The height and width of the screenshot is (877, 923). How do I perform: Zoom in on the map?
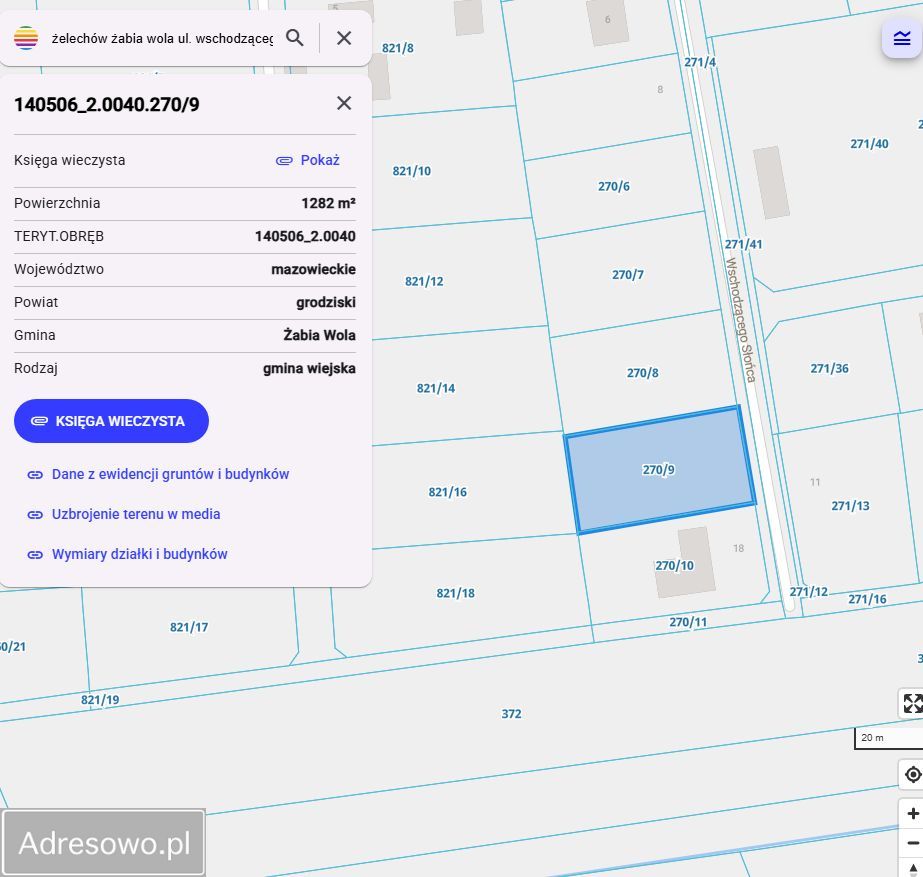pyautogui.click(x=911, y=814)
